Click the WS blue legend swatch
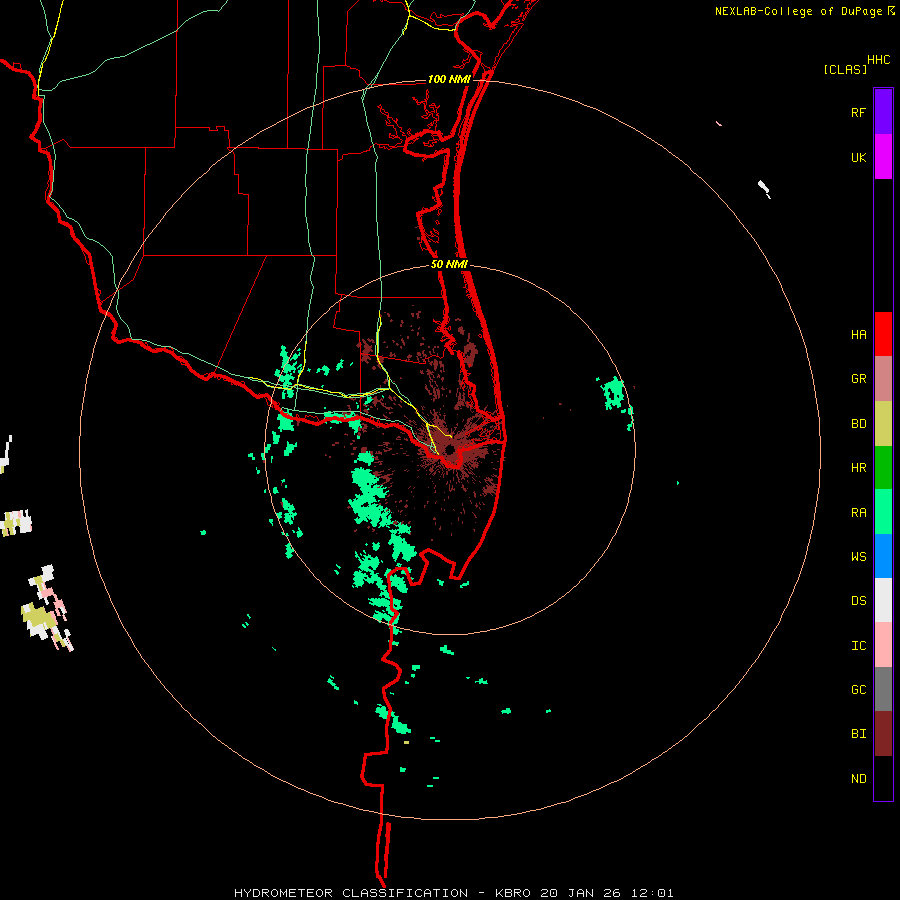900x900 pixels. click(883, 556)
